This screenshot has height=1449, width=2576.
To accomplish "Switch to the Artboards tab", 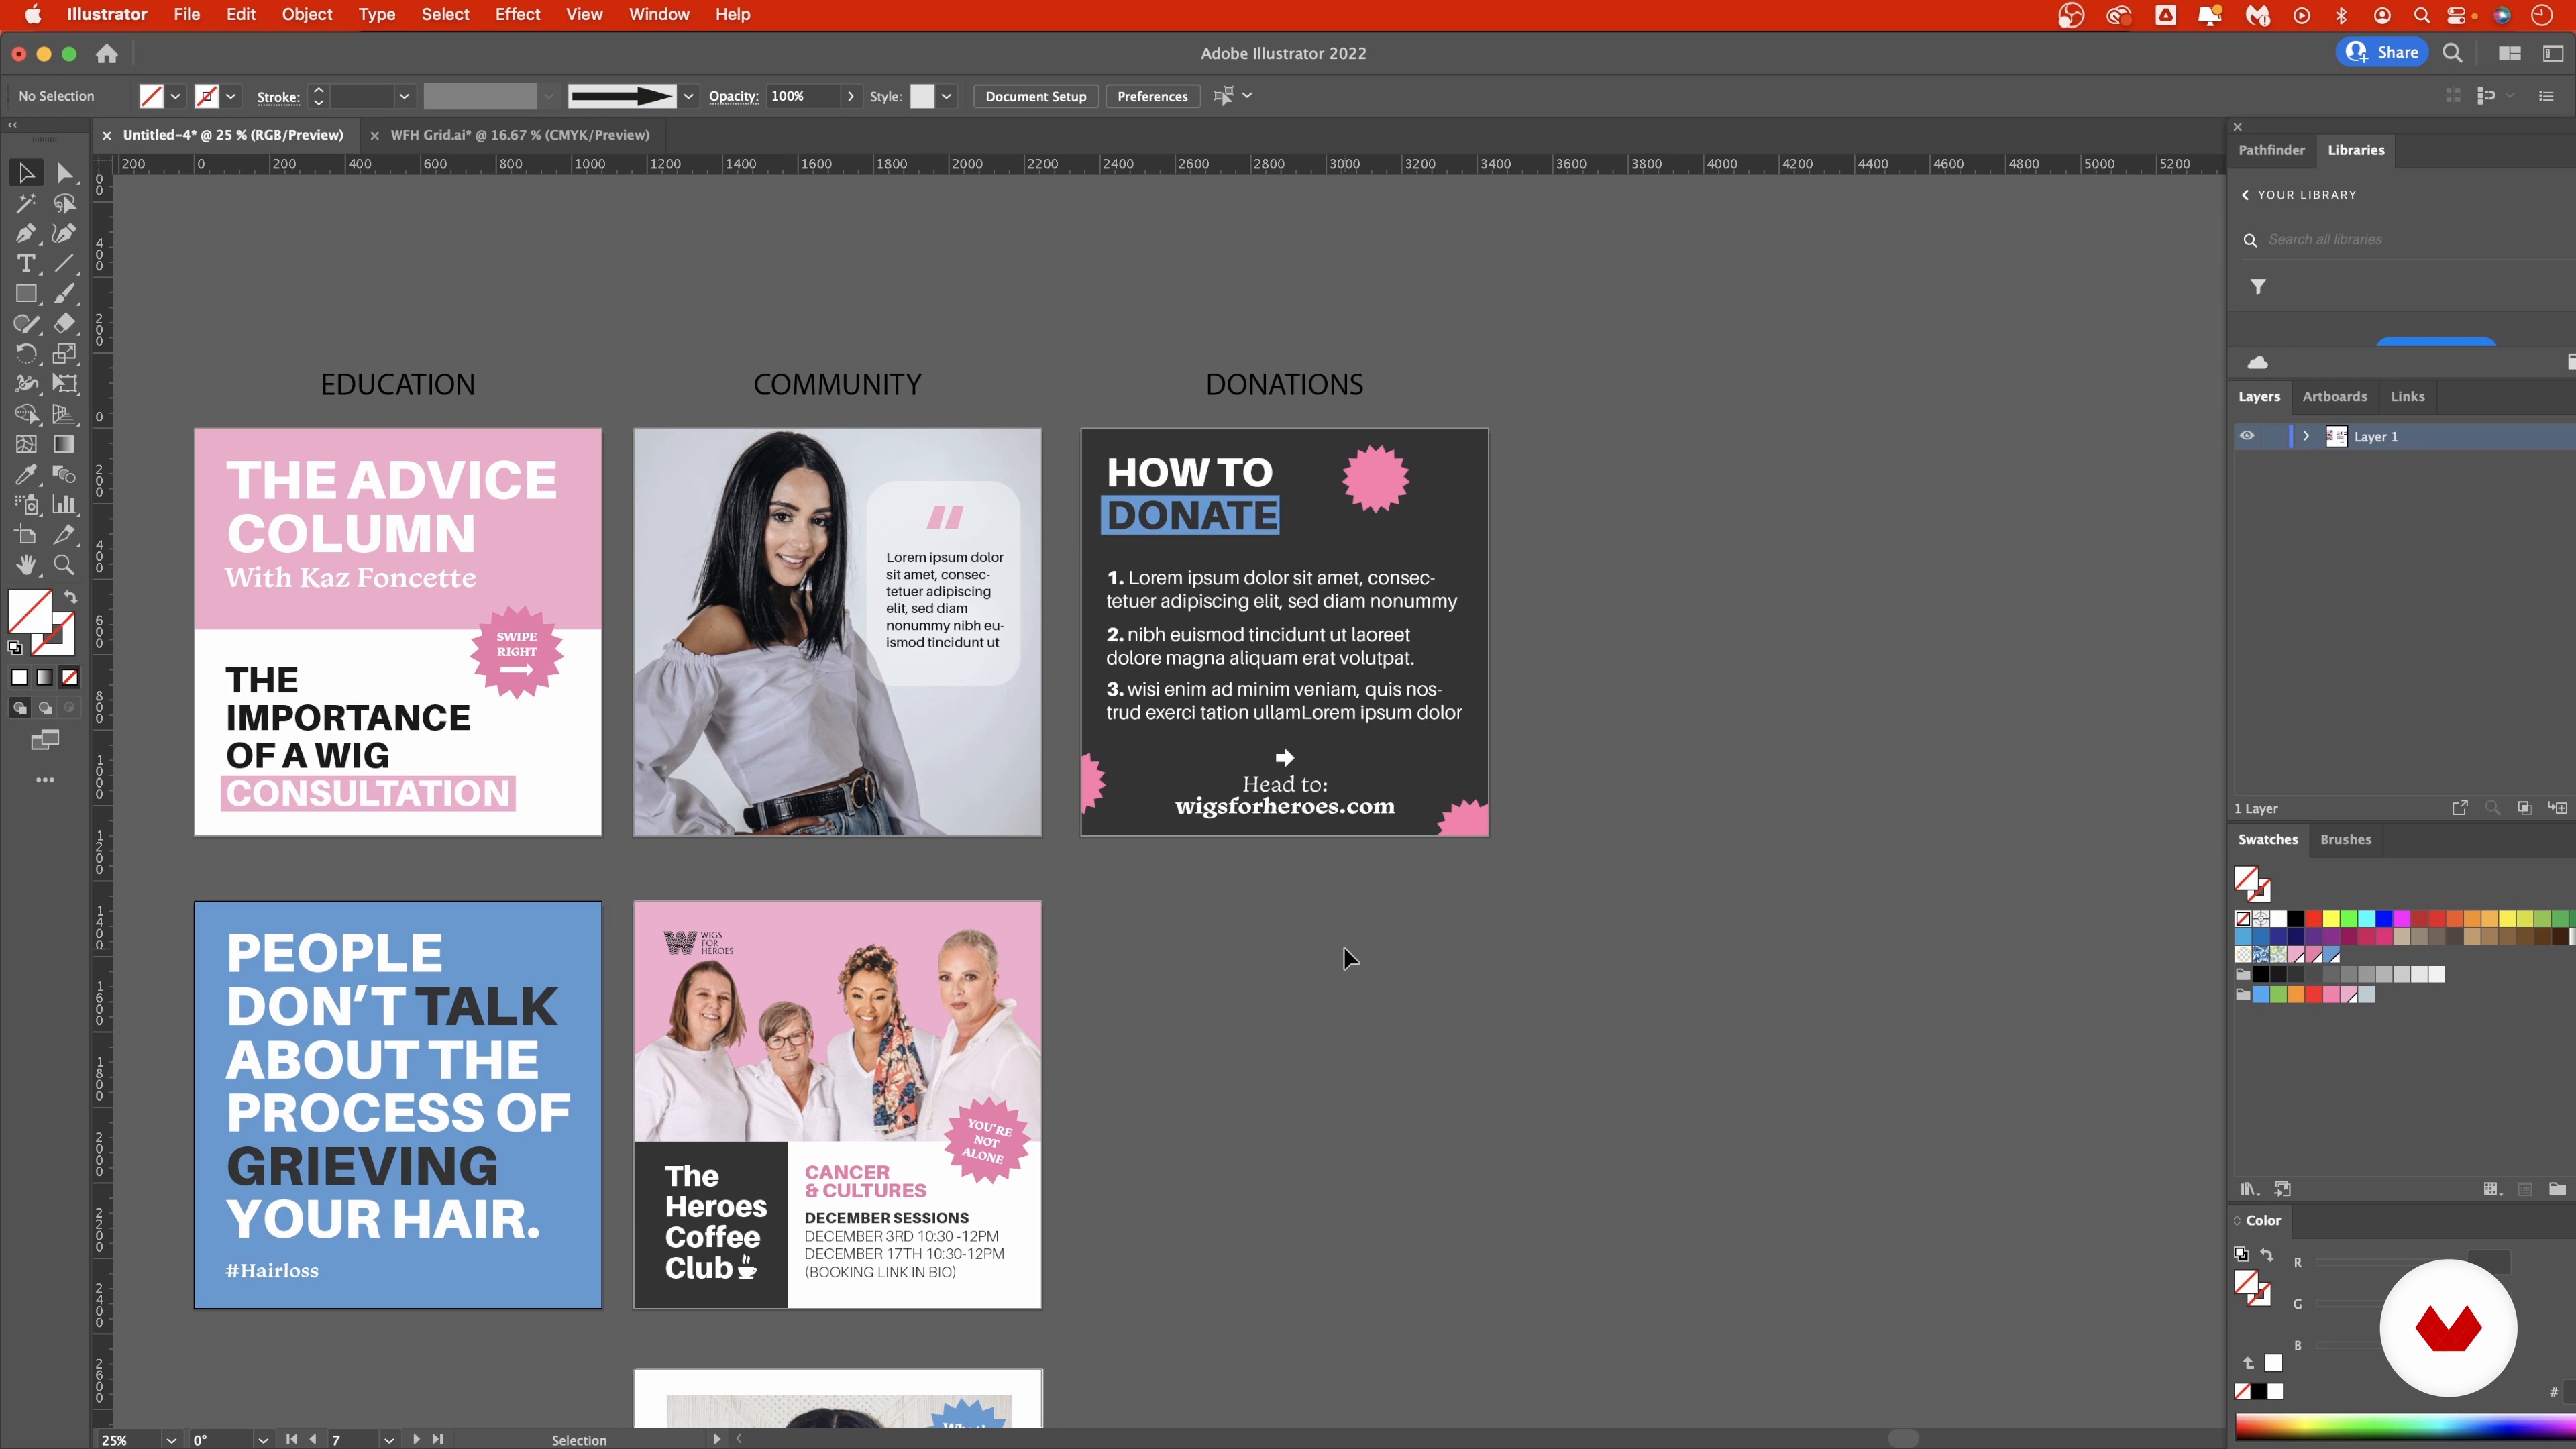I will tap(2334, 397).
